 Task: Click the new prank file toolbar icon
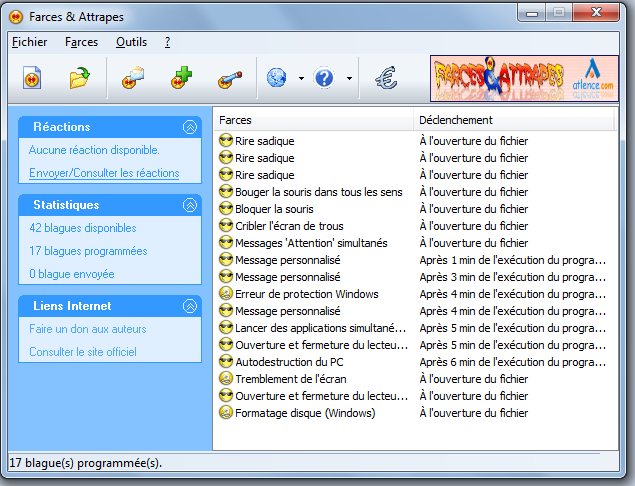pyautogui.click(x=32, y=77)
